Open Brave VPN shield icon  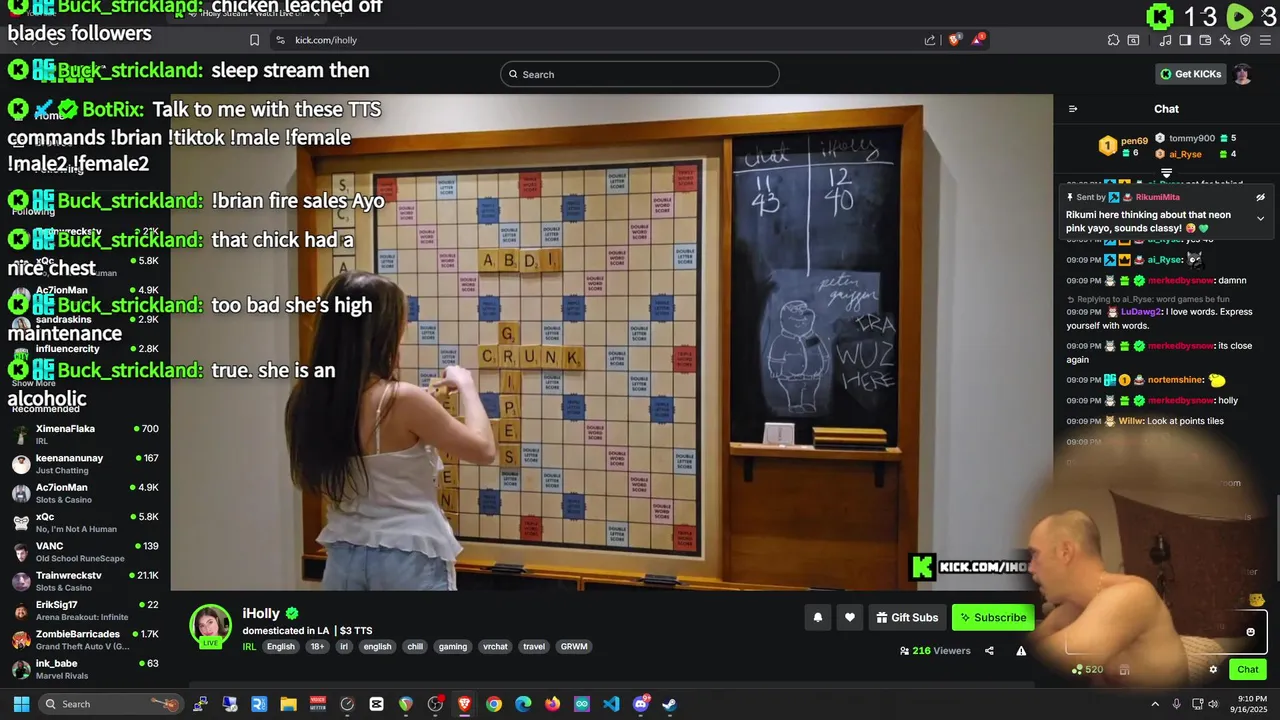(1245, 40)
